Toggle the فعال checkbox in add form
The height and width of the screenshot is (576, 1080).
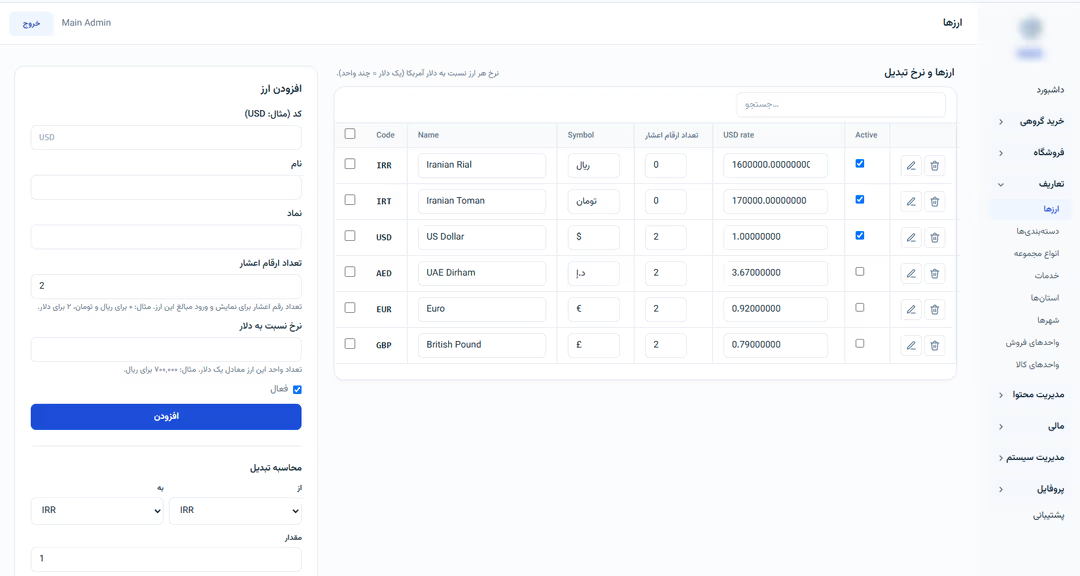click(298, 389)
